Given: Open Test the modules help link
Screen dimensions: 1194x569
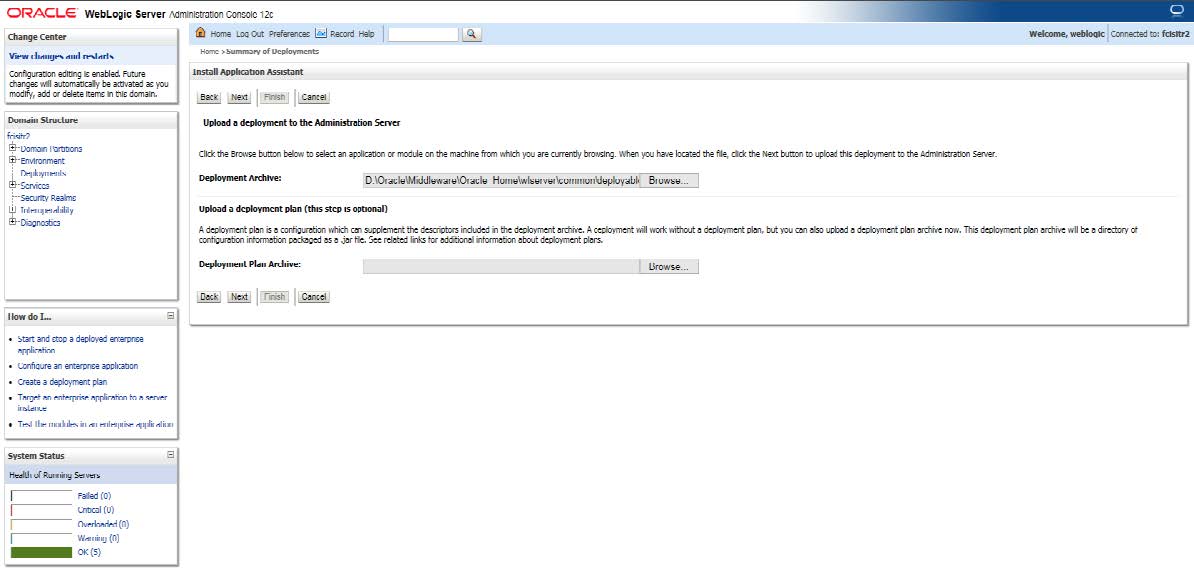Looking at the screenshot, I should tap(95, 424).
